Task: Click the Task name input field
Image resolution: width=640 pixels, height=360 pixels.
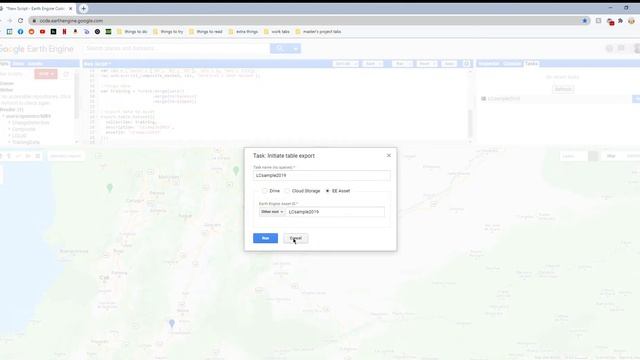Action: coord(322,176)
